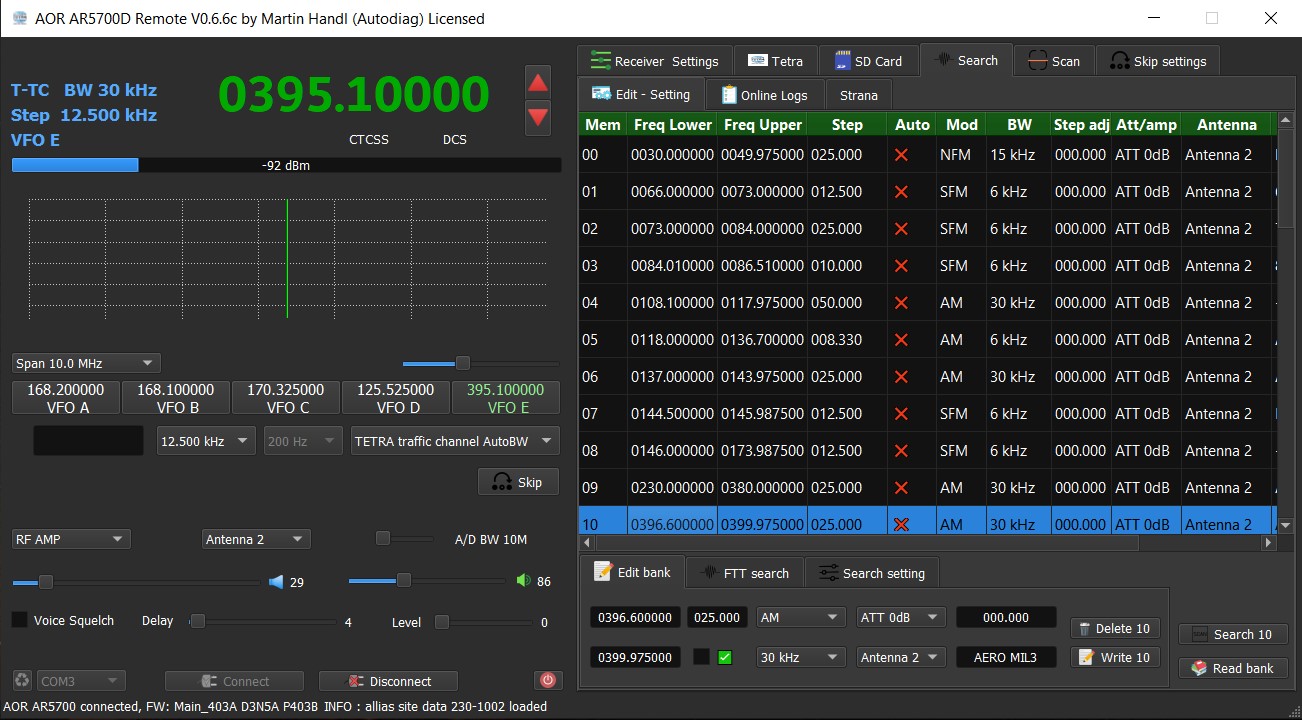The height and width of the screenshot is (720, 1302).
Task: Toggle Auto red X for bank 03
Action: [901, 266]
